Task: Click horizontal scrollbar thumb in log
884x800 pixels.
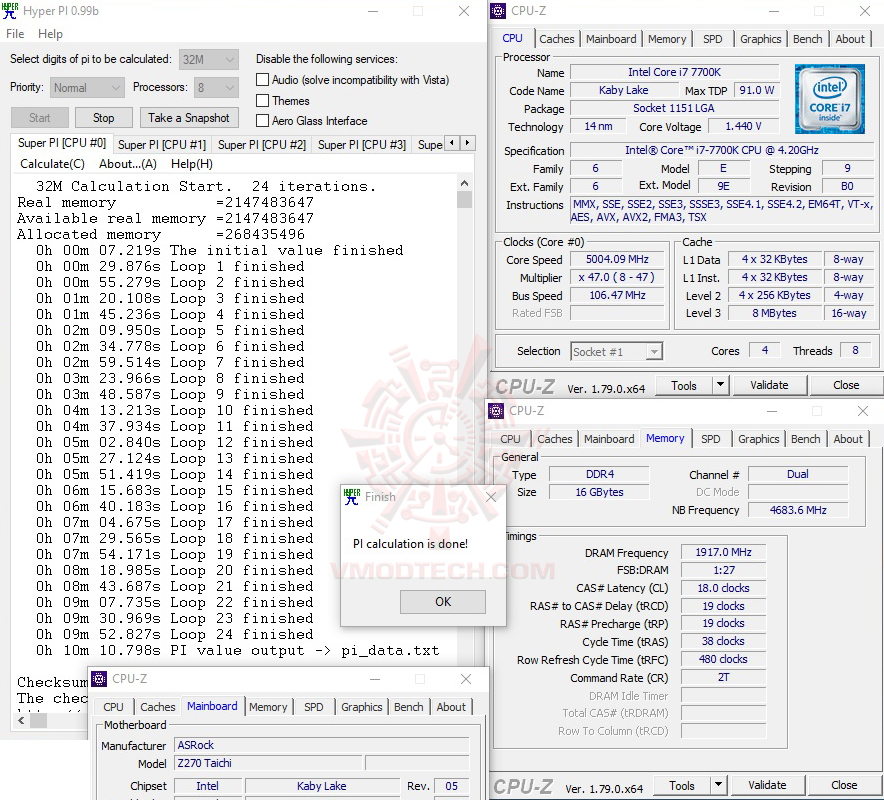Action: pyautogui.click(x=38, y=720)
